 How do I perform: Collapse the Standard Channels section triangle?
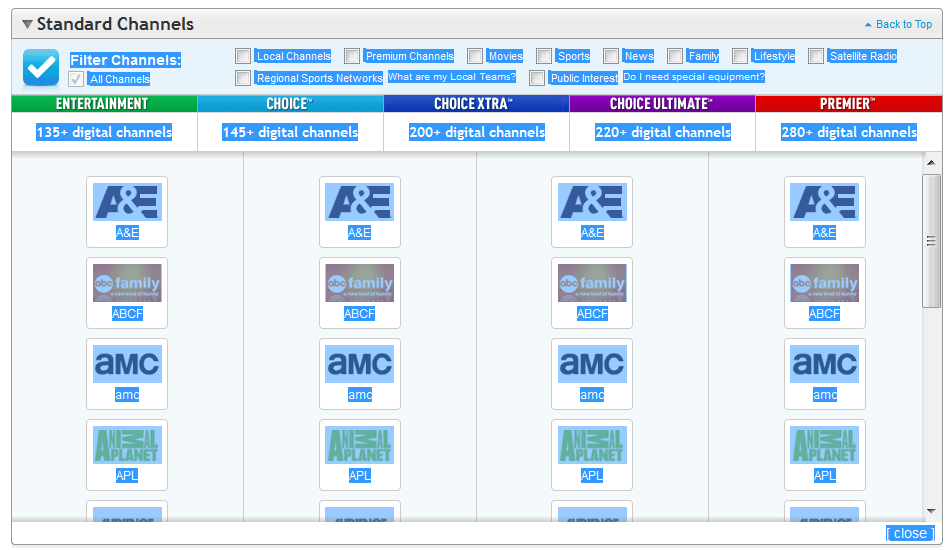27,24
